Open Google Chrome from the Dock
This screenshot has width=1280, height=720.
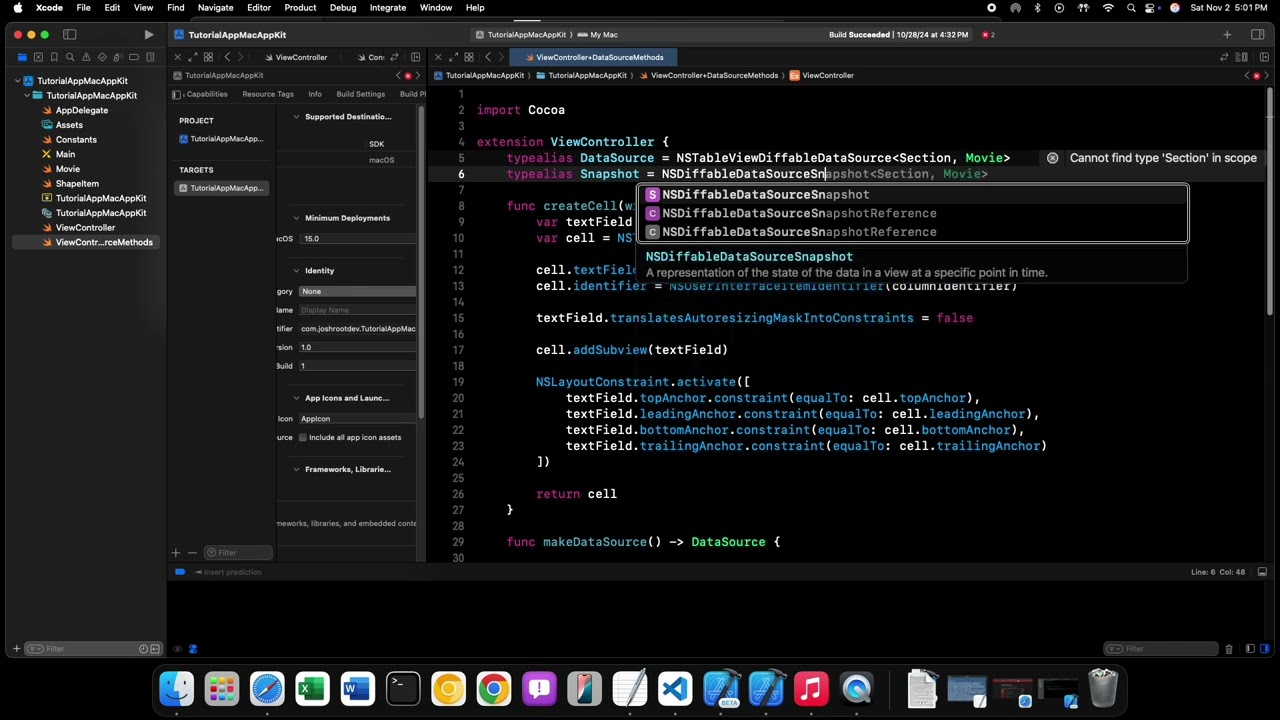click(494, 688)
